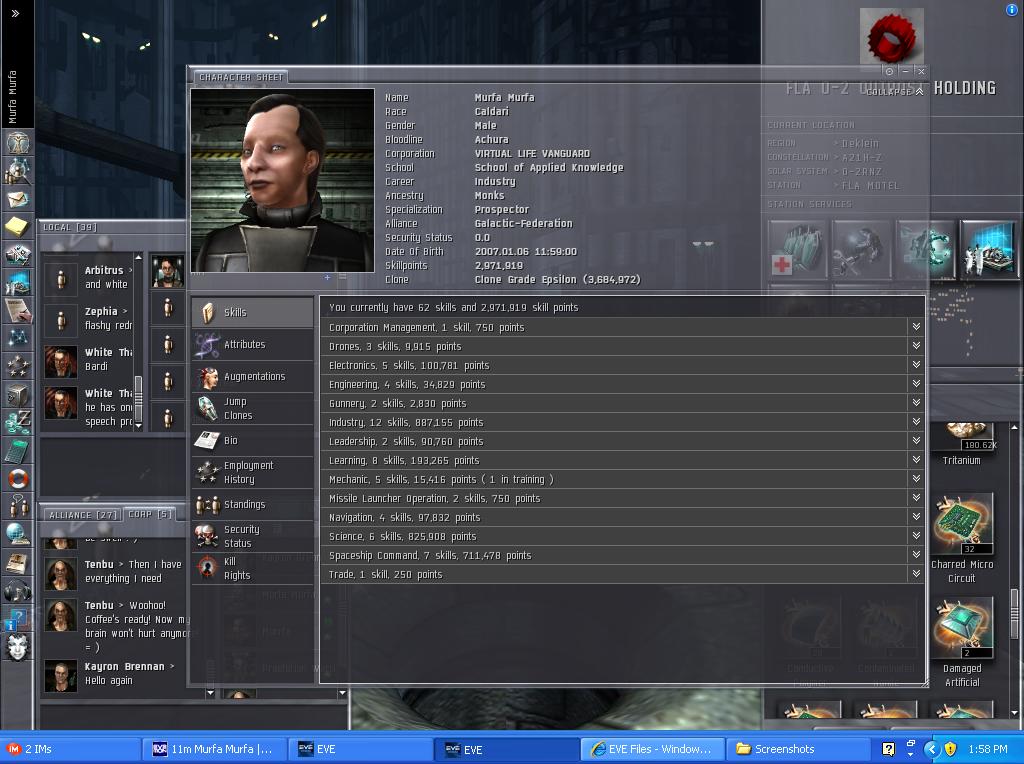The width and height of the screenshot is (1024, 764).
Task: Open the Assets cube icon
Action: (x=18, y=394)
